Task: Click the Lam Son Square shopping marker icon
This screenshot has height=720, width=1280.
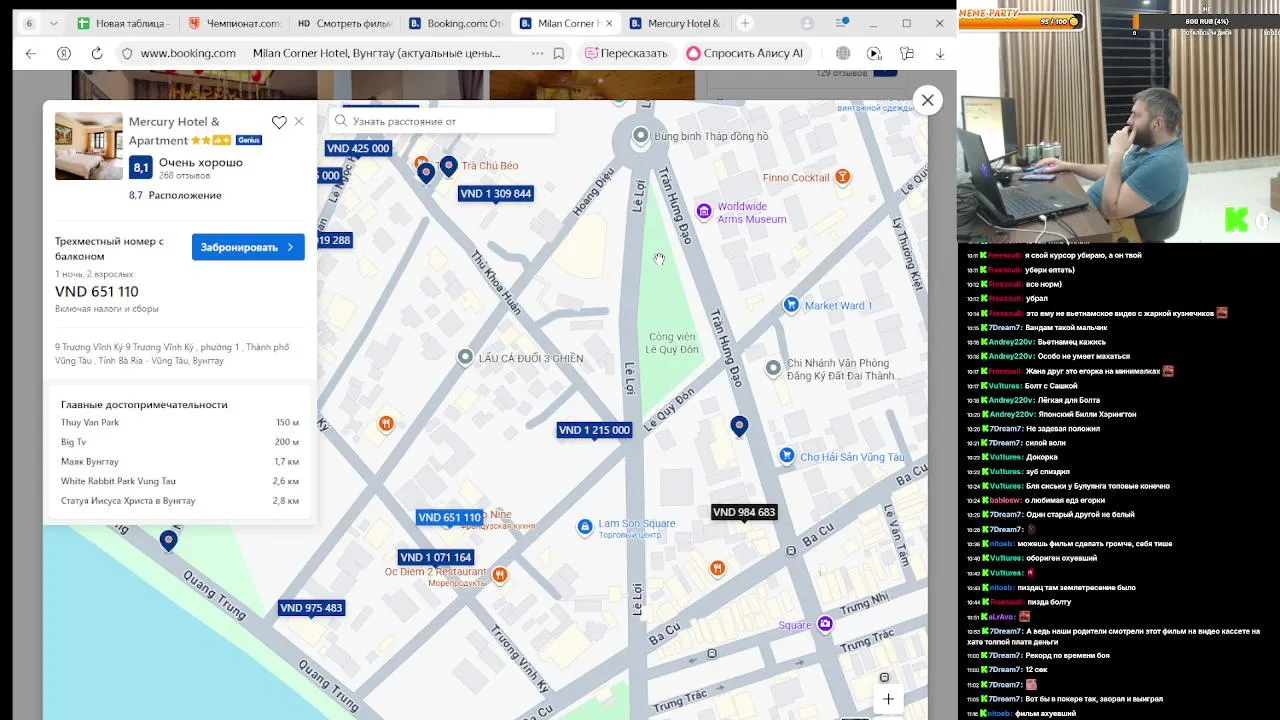Action: pyautogui.click(x=585, y=526)
